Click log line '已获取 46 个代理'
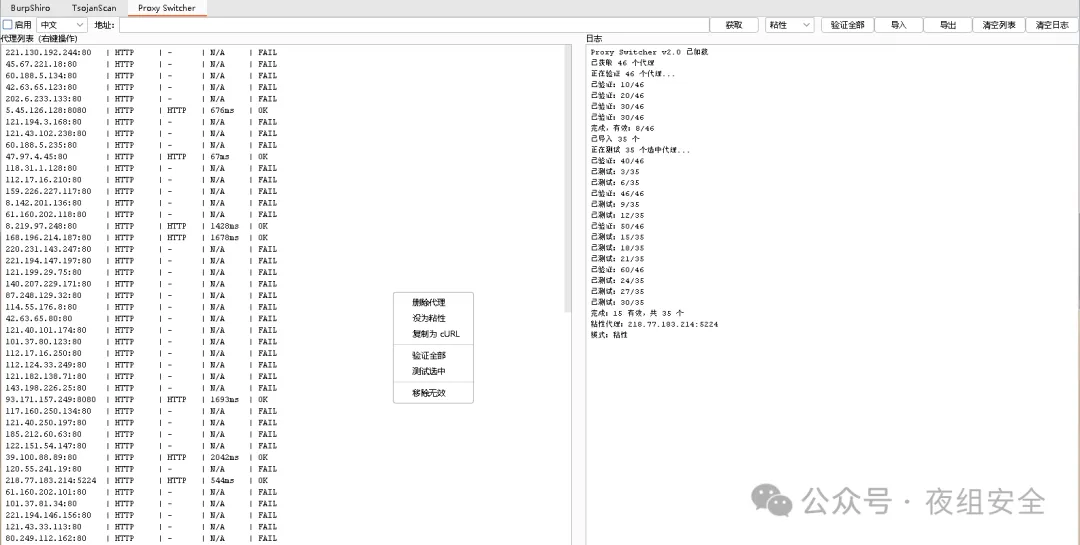1080x545 pixels. [x=622, y=63]
